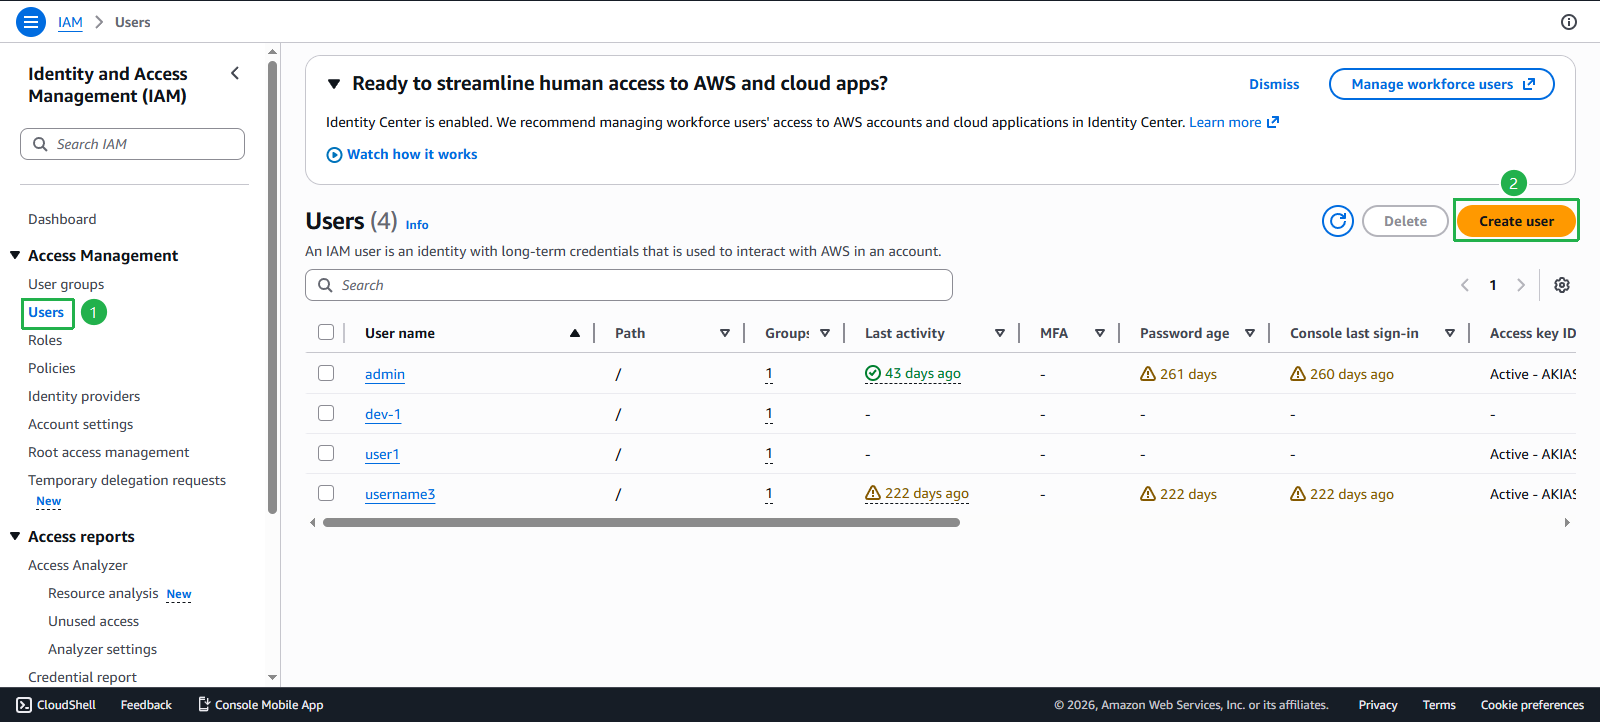
Task: Open Cookie preferences in footer
Action: tap(1532, 705)
